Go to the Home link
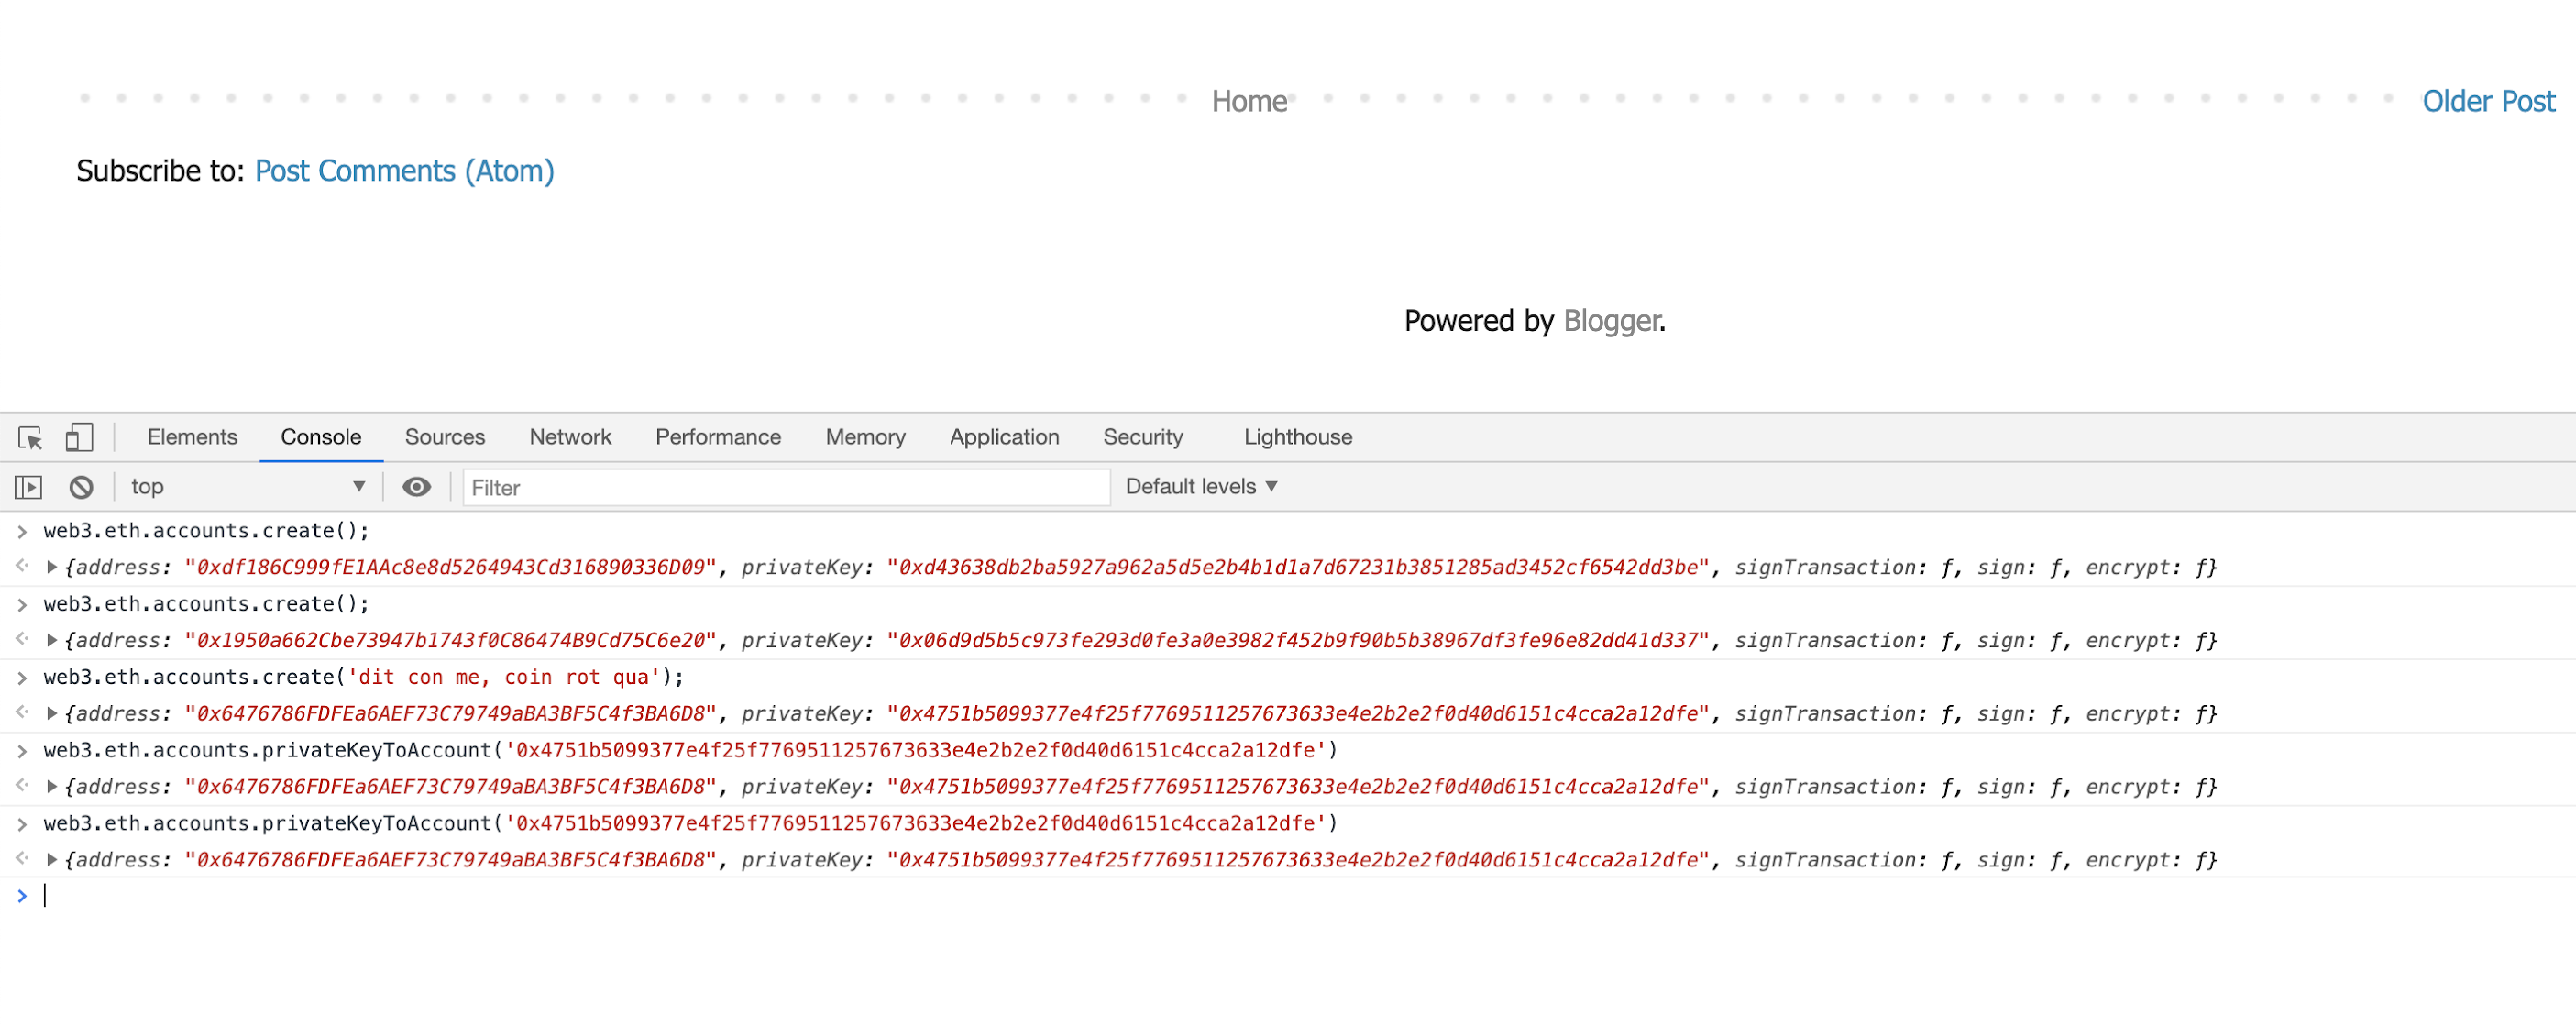 [x=1249, y=101]
